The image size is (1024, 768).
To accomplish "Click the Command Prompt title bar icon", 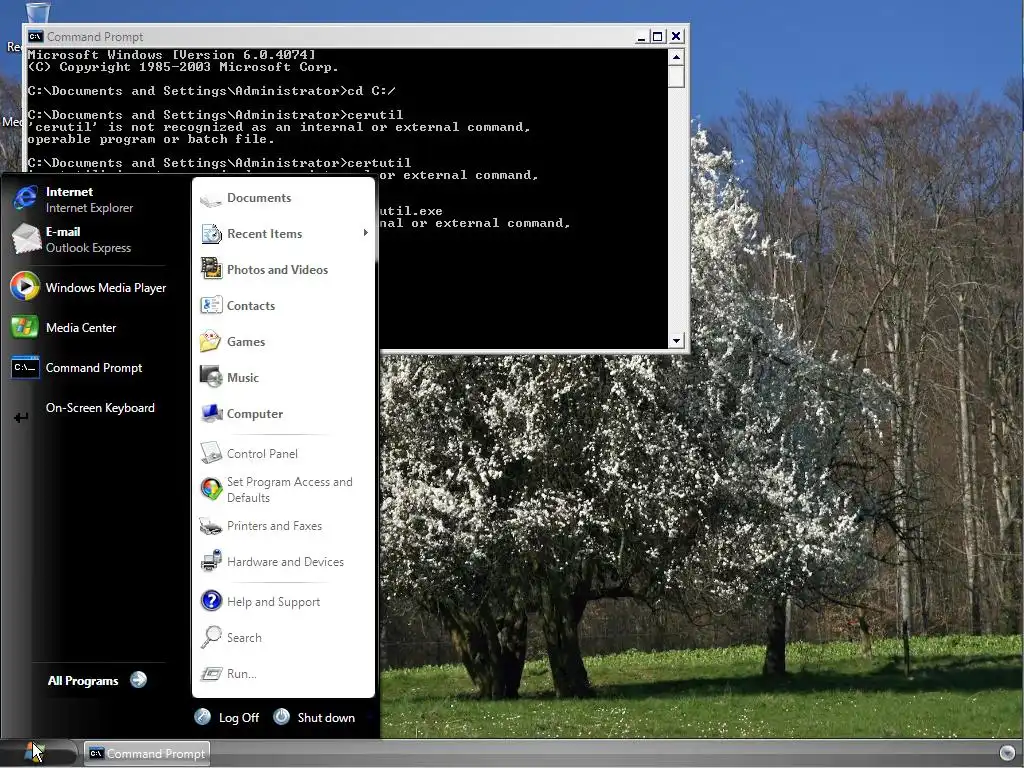I will 35,37.
